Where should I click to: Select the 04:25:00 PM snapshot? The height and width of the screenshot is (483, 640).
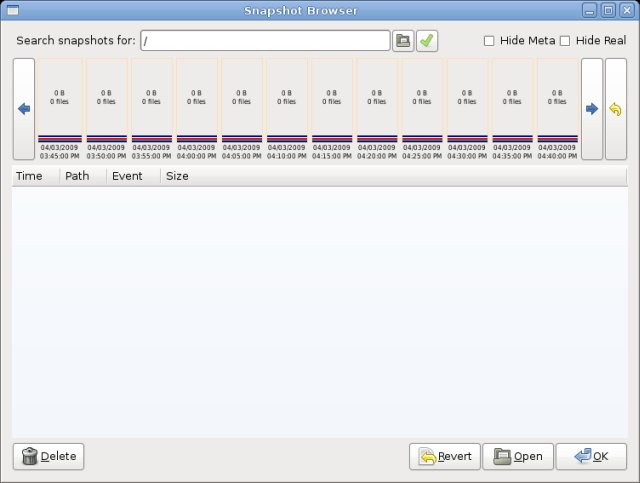click(422, 109)
